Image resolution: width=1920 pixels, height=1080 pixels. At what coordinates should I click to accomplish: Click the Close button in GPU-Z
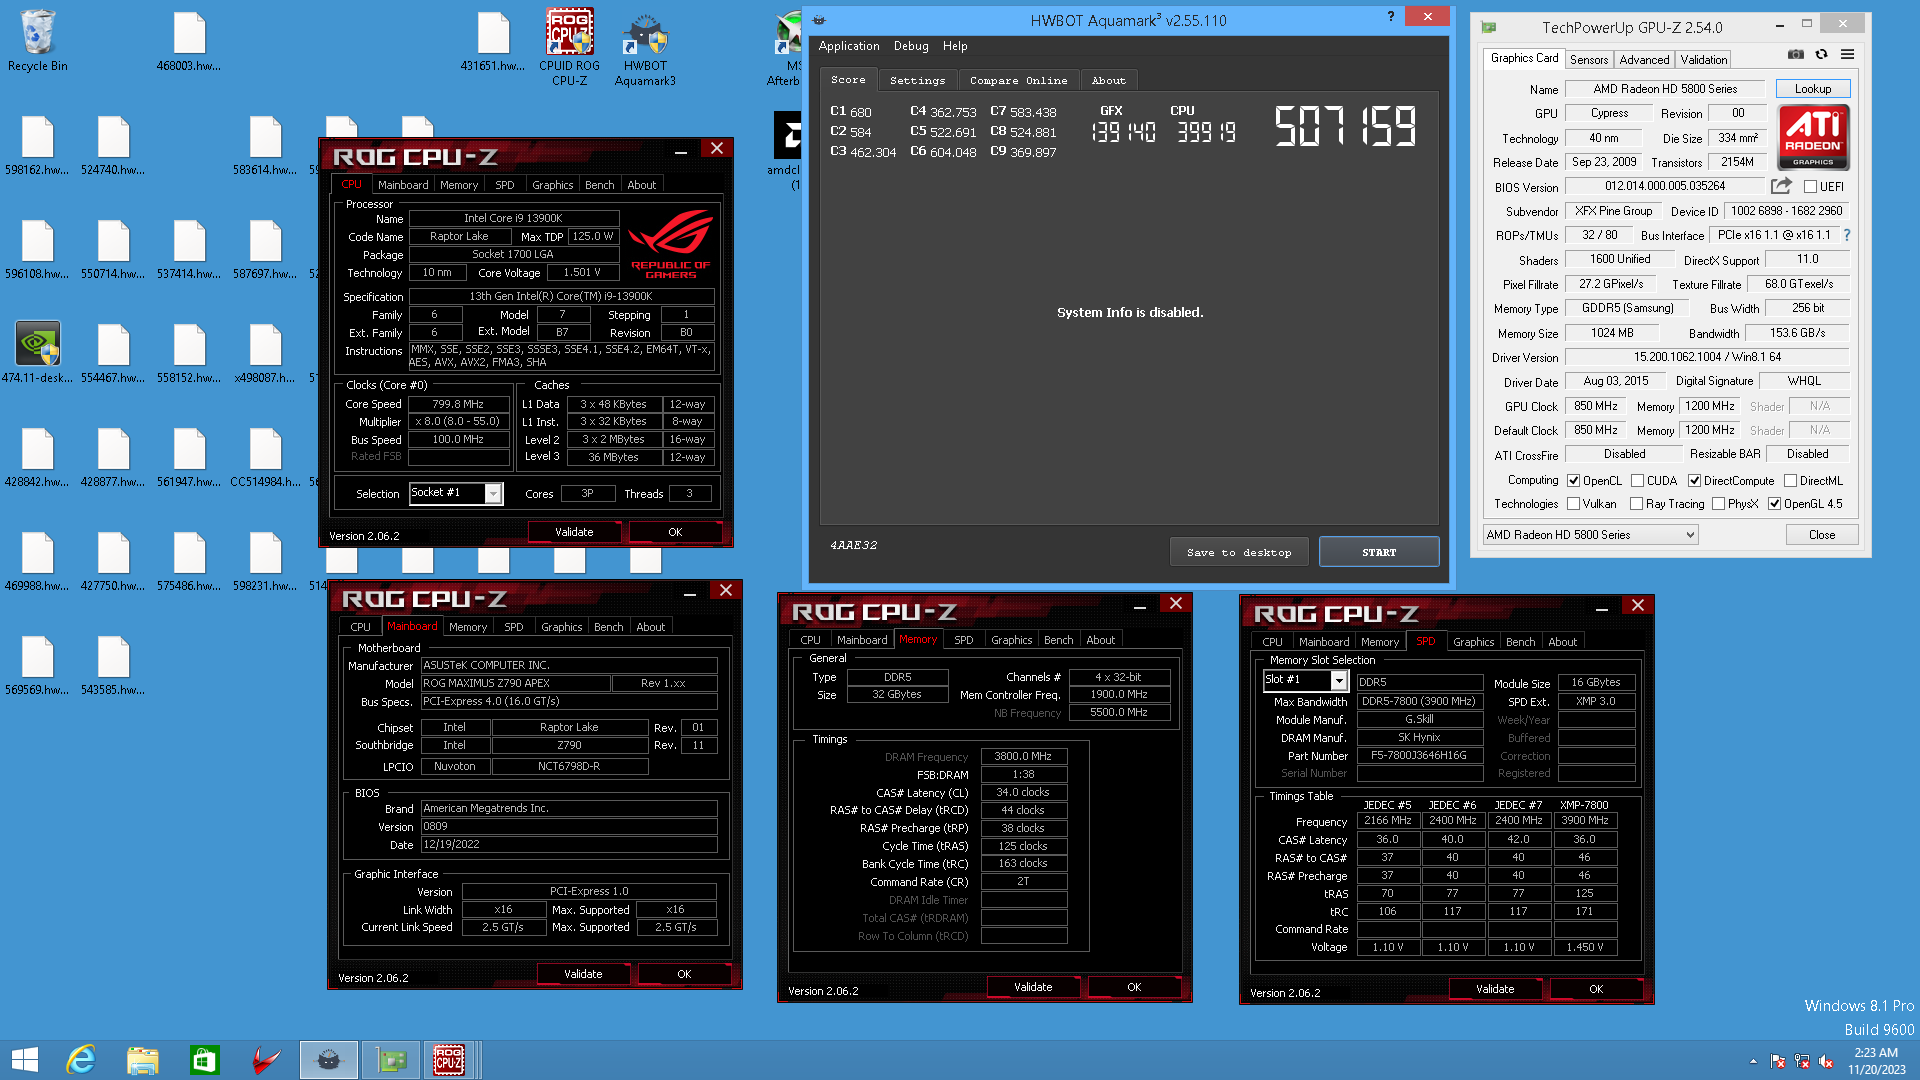1821,535
